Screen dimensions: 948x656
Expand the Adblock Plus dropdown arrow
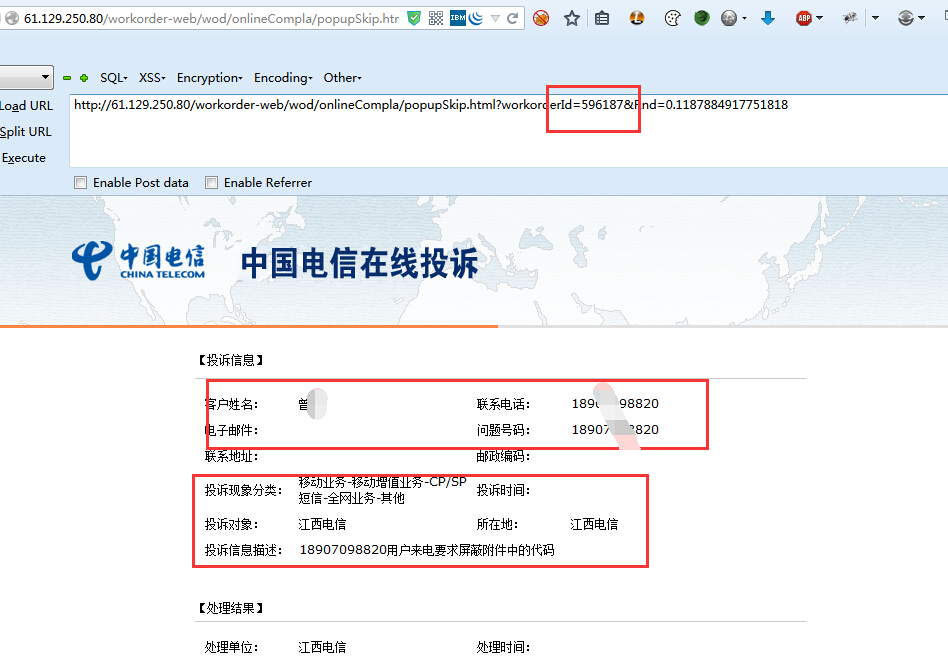pos(819,18)
